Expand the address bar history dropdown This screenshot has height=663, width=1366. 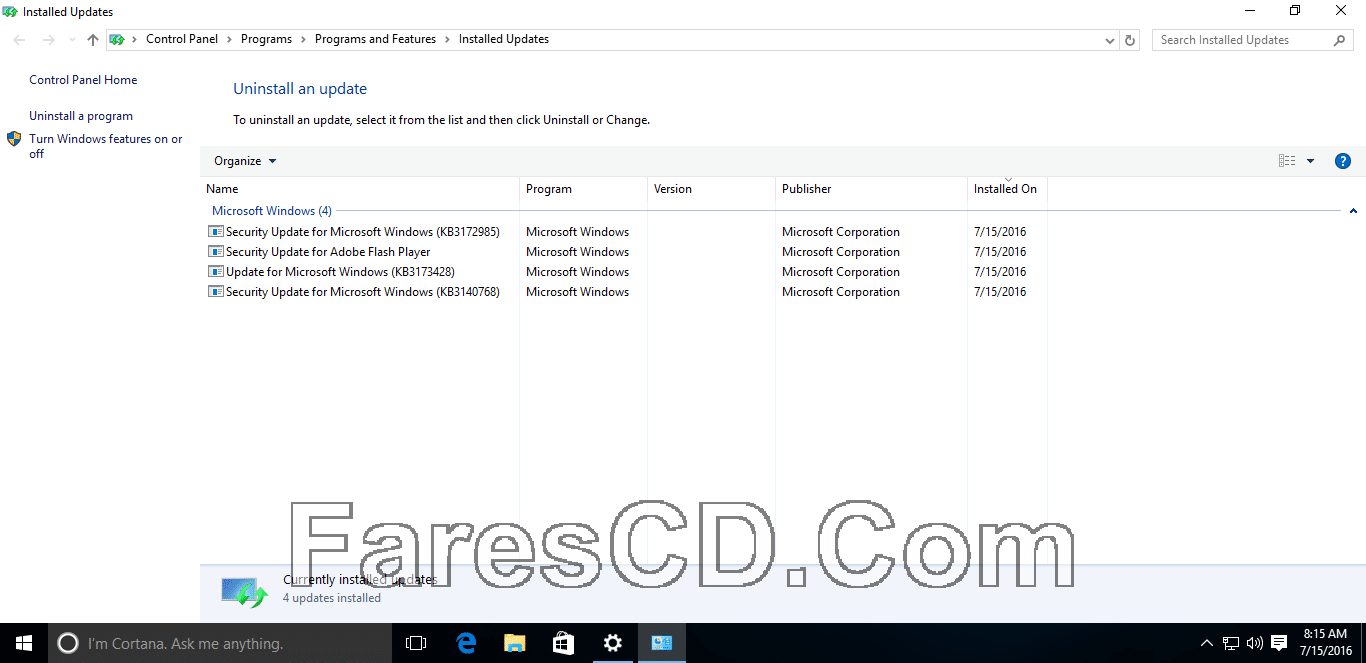click(x=1110, y=40)
